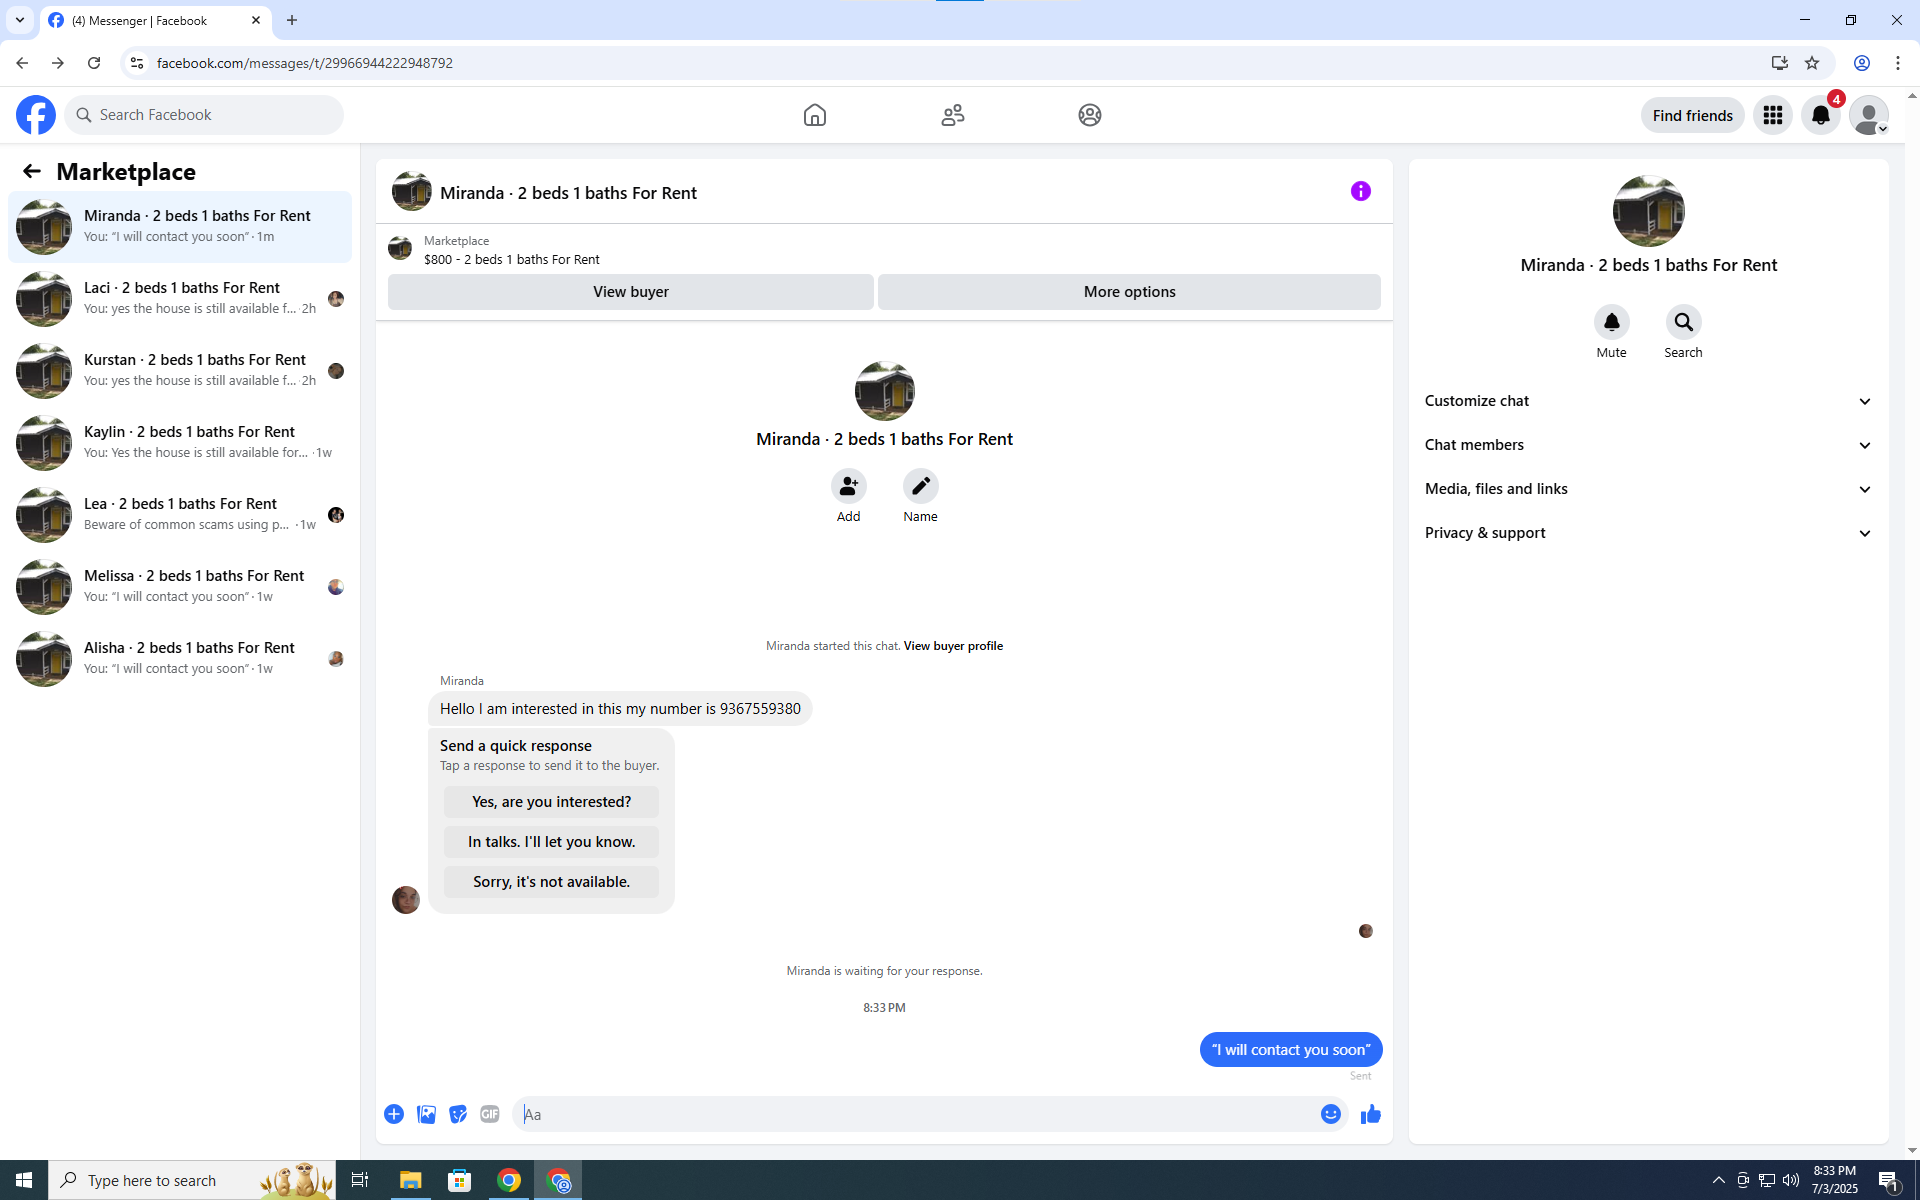Open the Laci conversation in list
The image size is (1920, 1200).
[x=180, y=298]
